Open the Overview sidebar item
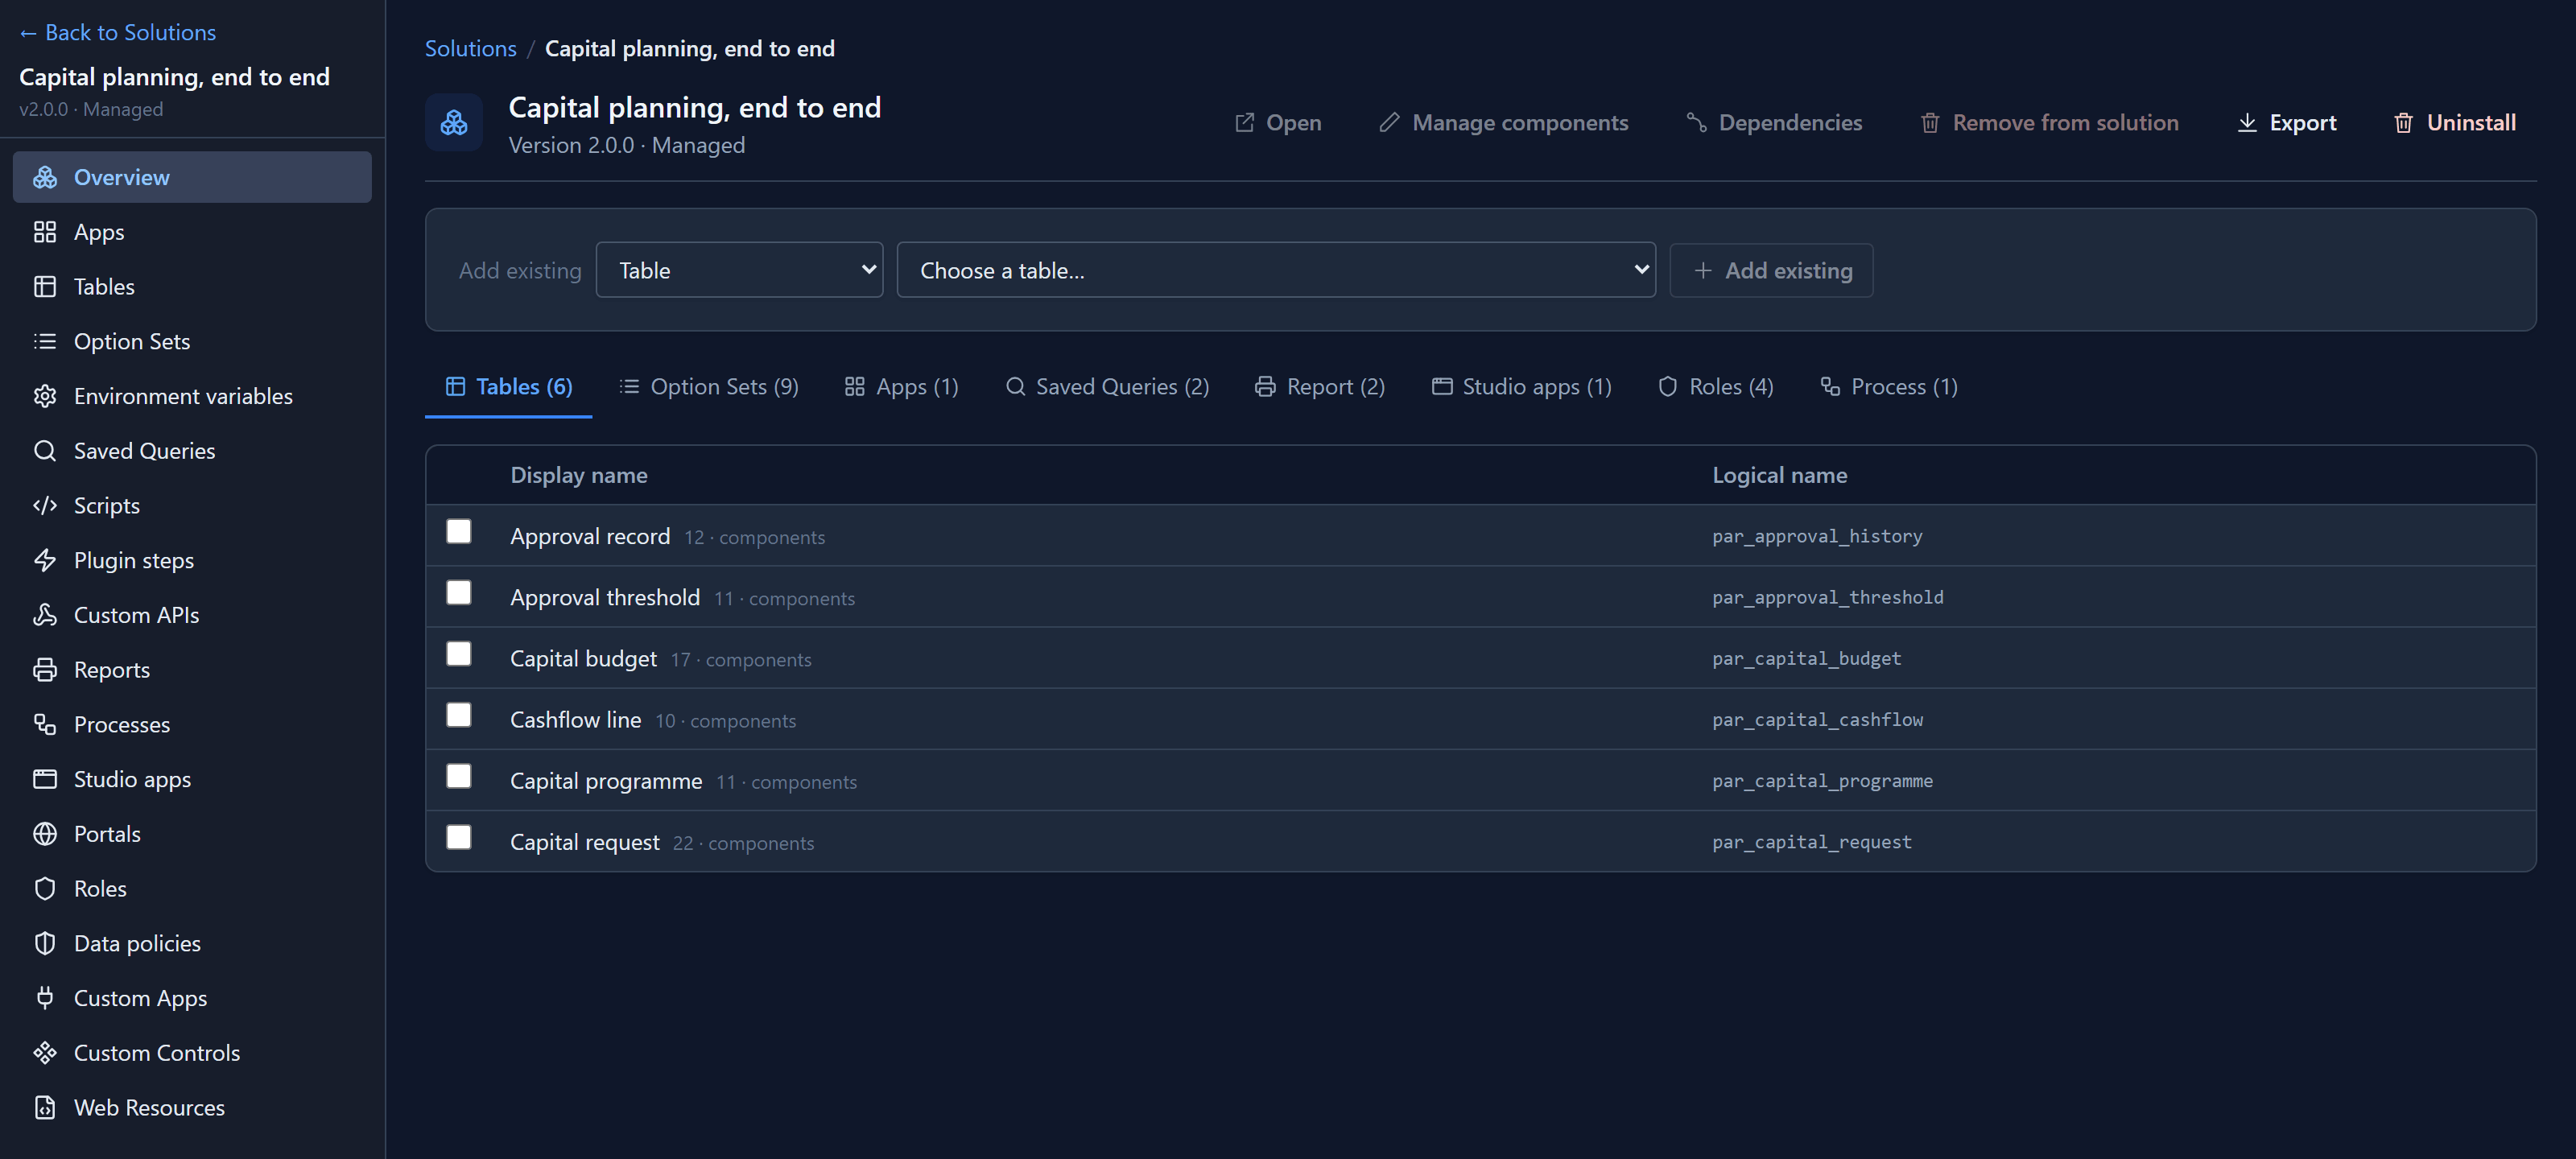The image size is (2576, 1159). pyautogui.click(x=192, y=177)
